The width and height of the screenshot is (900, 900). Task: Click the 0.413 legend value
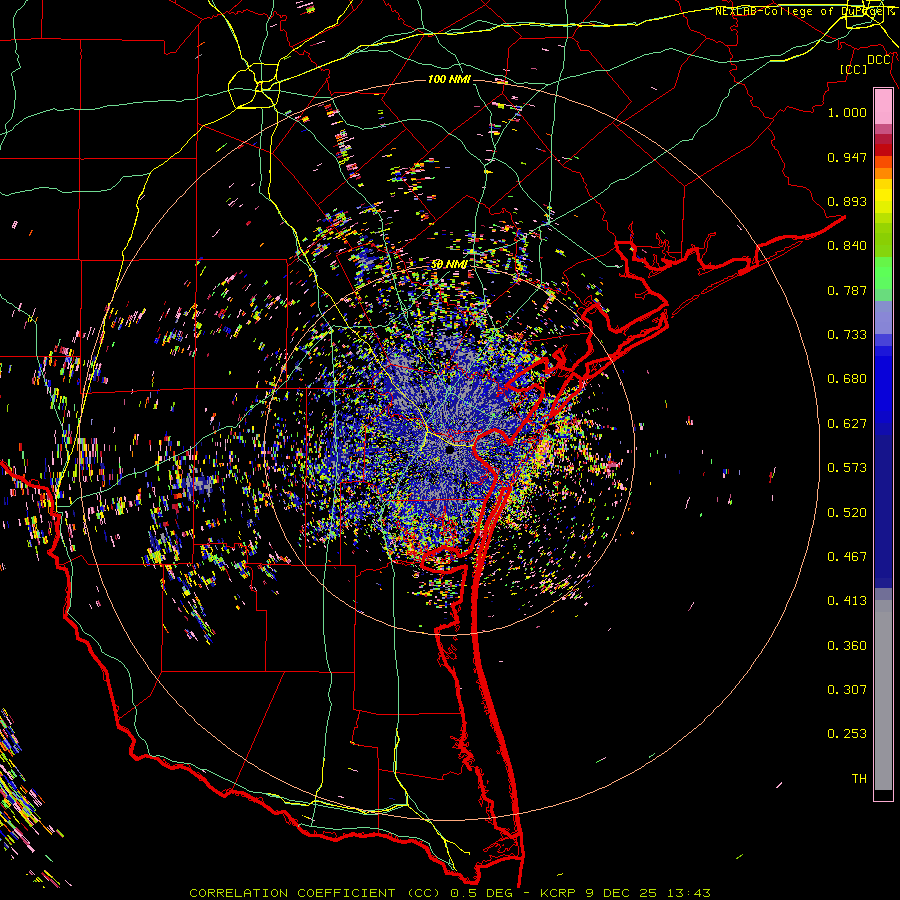click(x=847, y=601)
